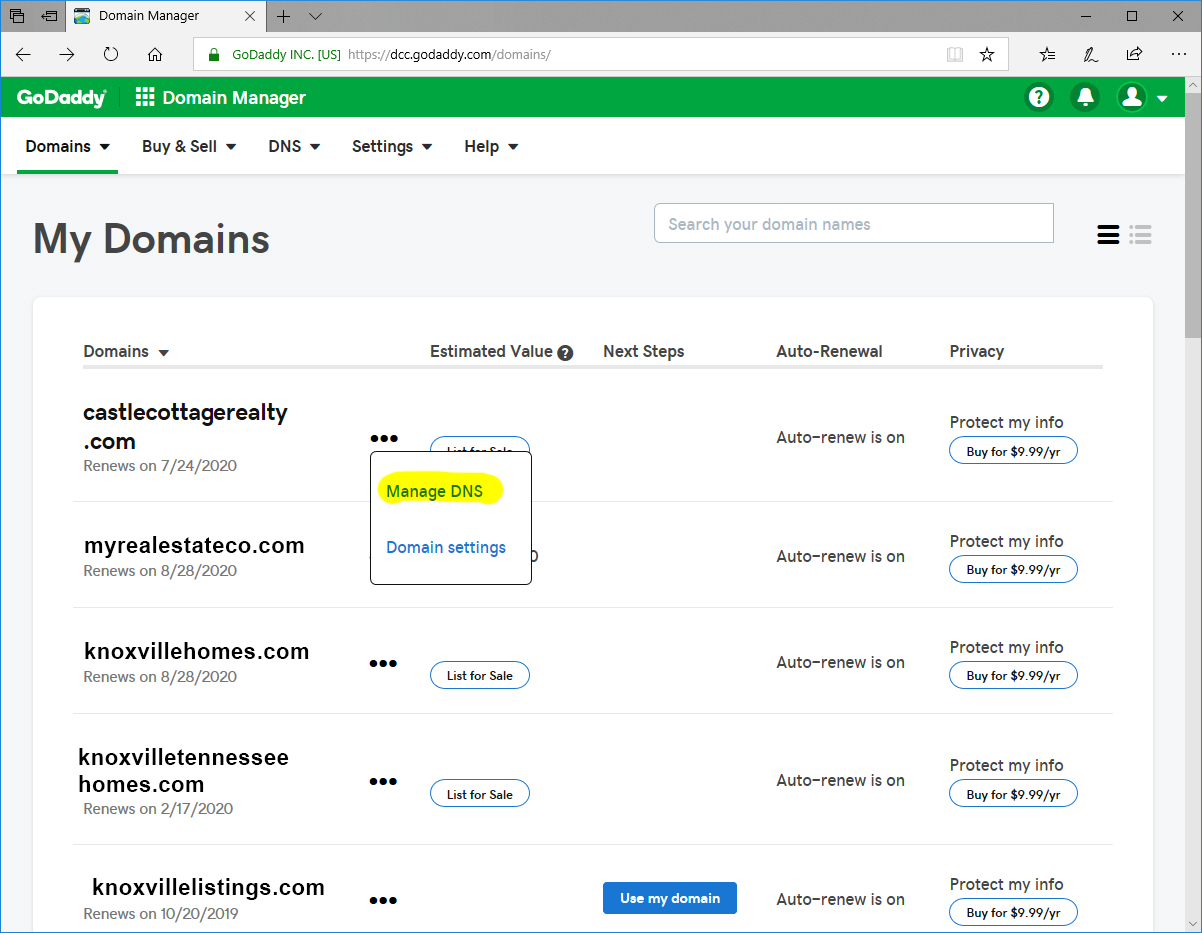Buy privacy for knoxvillehomes.com
Viewport: 1202px width, 933px height.
point(1013,676)
